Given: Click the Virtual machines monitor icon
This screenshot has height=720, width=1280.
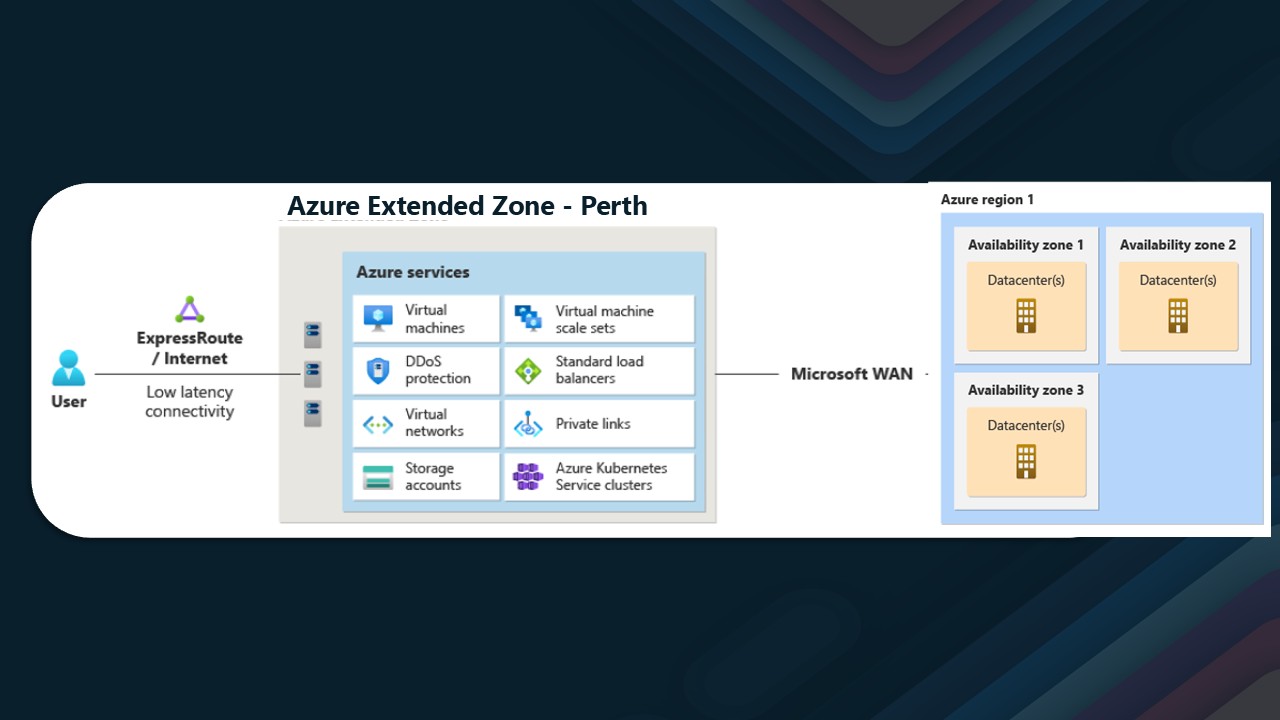Looking at the screenshot, I should (378, 319).
